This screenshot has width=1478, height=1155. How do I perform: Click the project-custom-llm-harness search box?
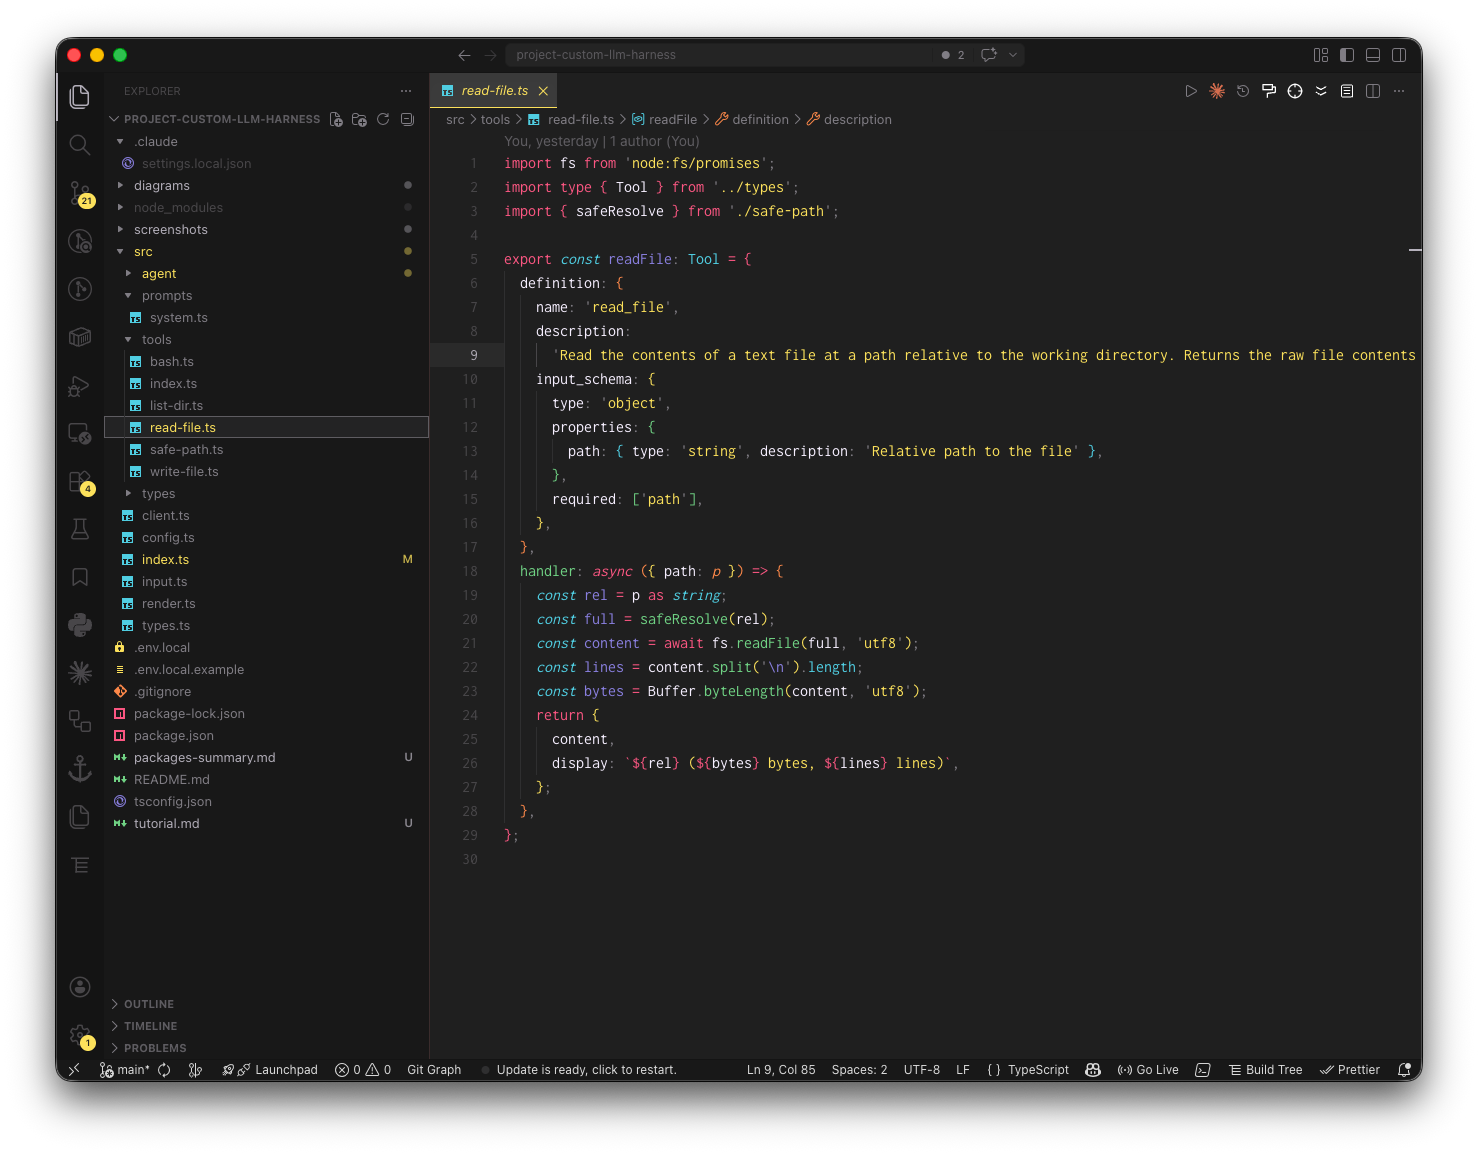[720, 55]
